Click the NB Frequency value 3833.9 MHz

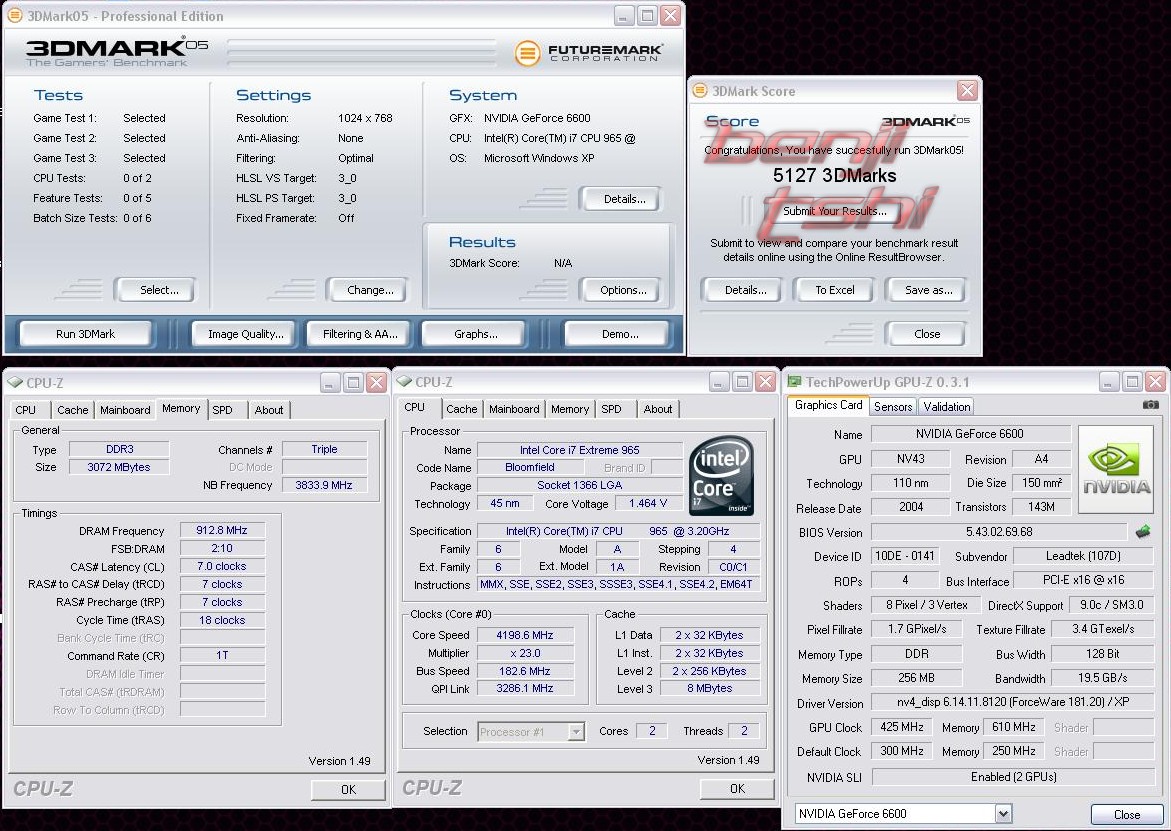pos(323,485)
